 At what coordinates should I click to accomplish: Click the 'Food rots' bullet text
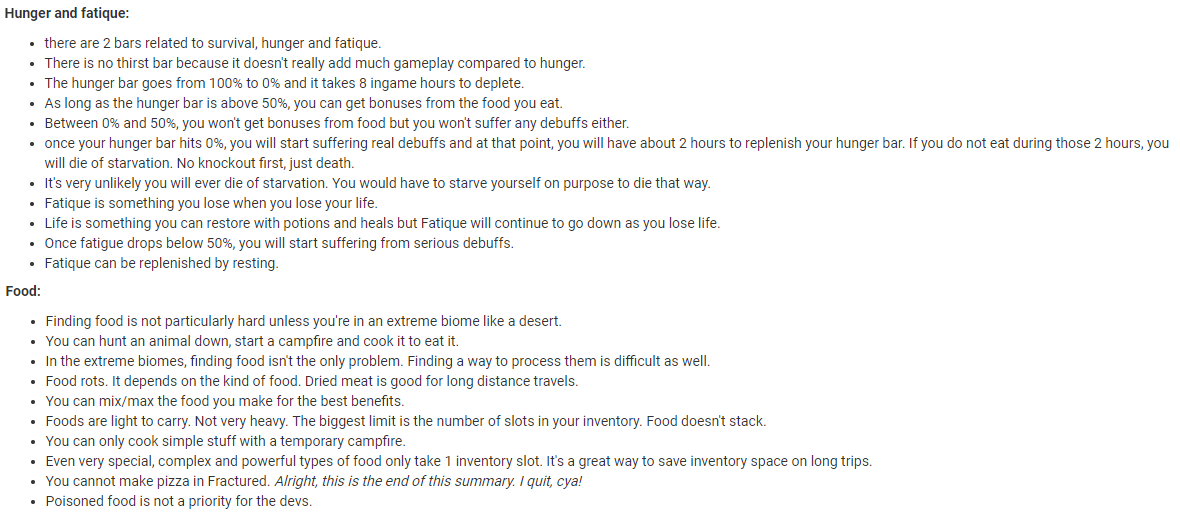312,381
